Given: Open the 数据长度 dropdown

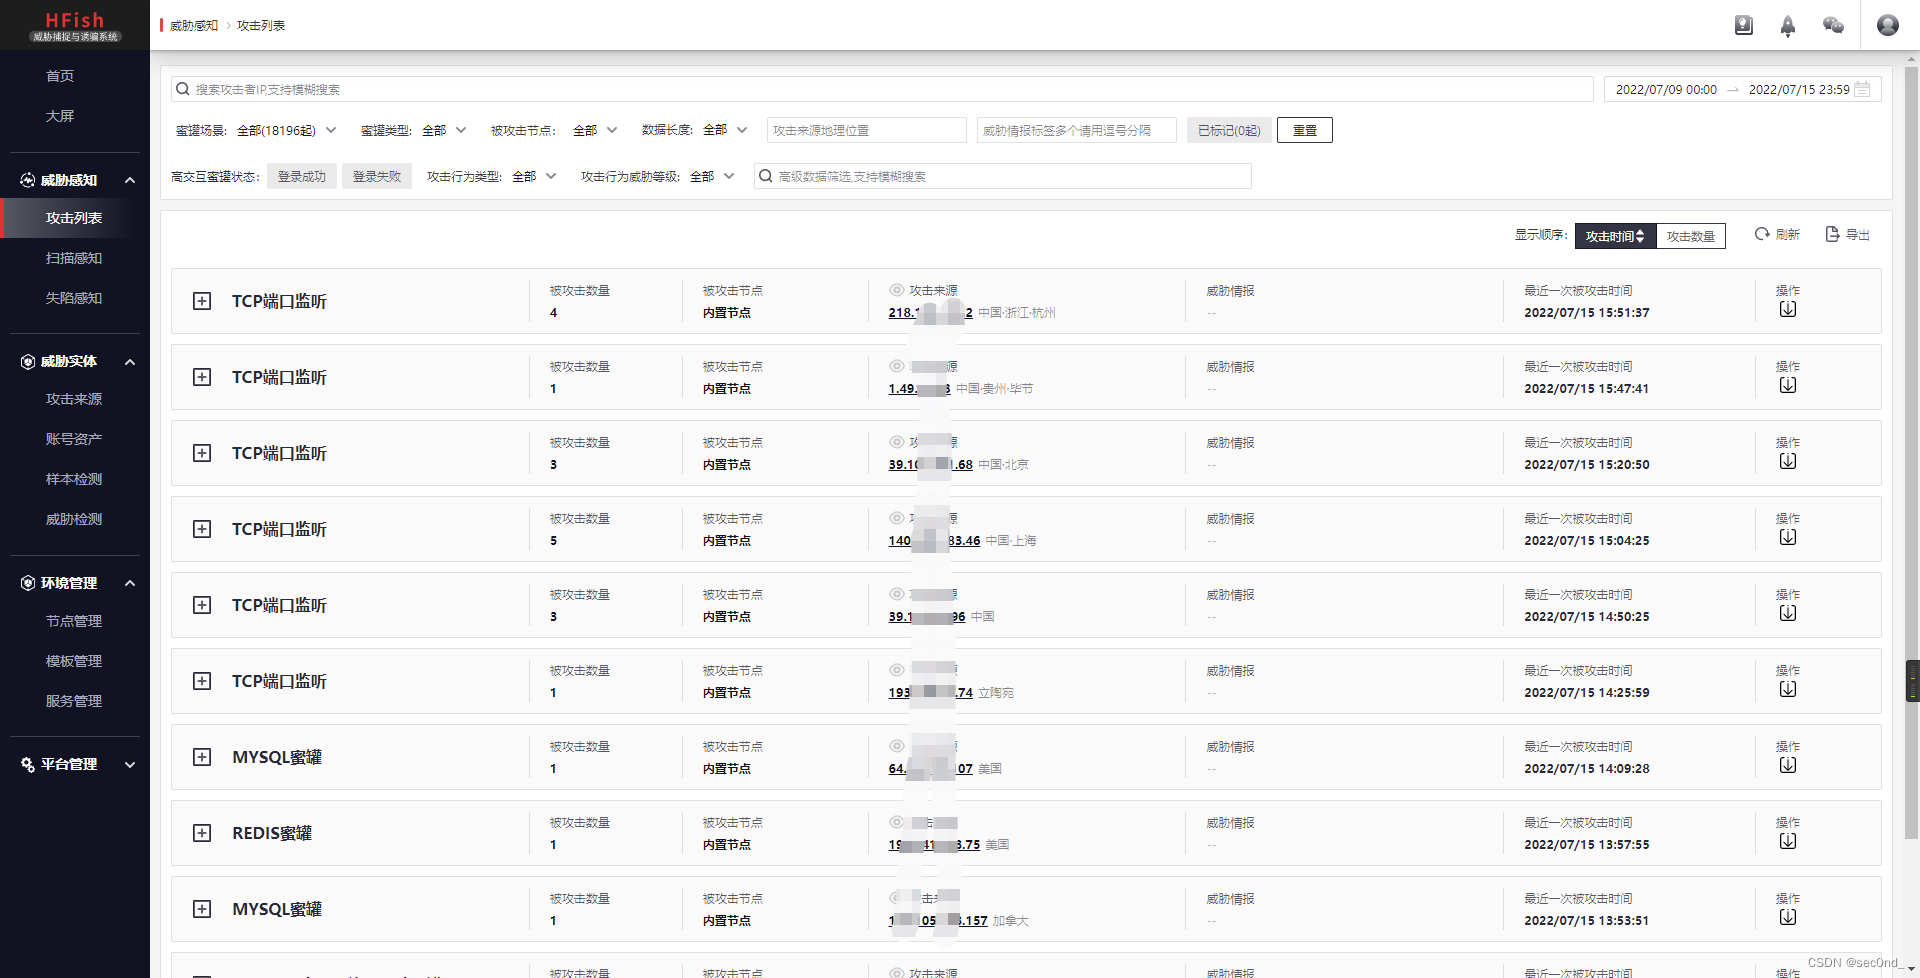Looking at the screenshot, I should click(725, 130).
